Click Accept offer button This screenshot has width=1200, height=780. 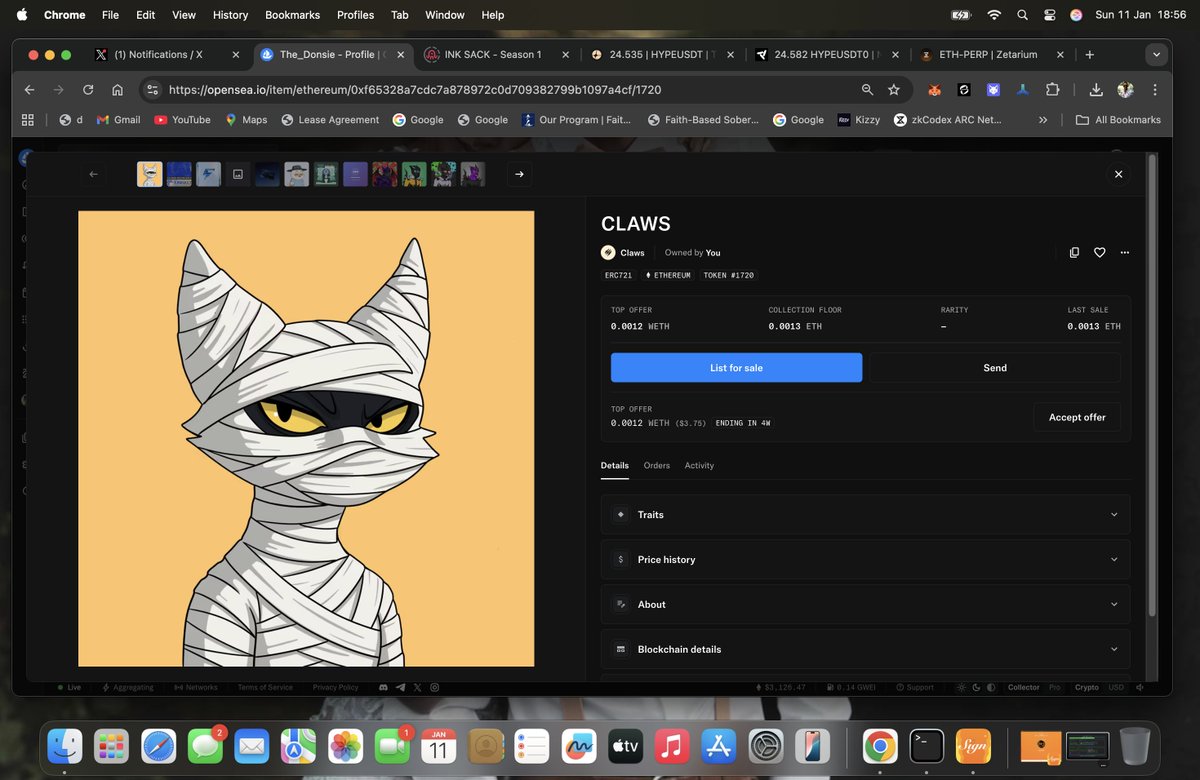(1077, 417)
